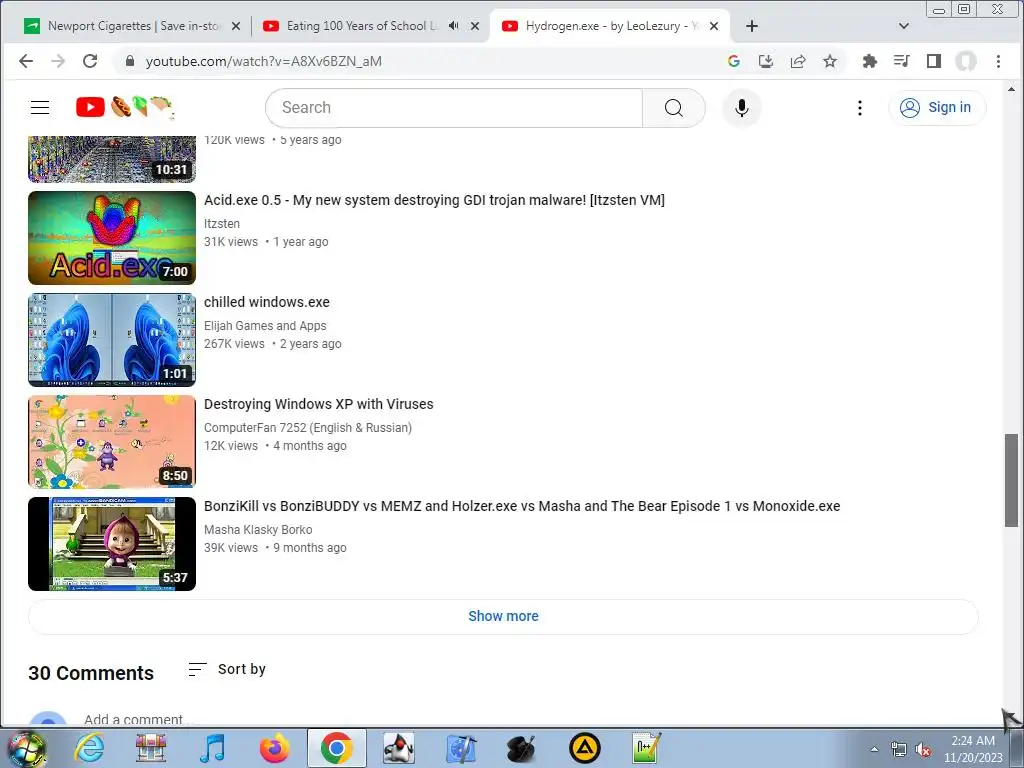Click Show more button
The image size is (1024, 768).
(503, 616)
